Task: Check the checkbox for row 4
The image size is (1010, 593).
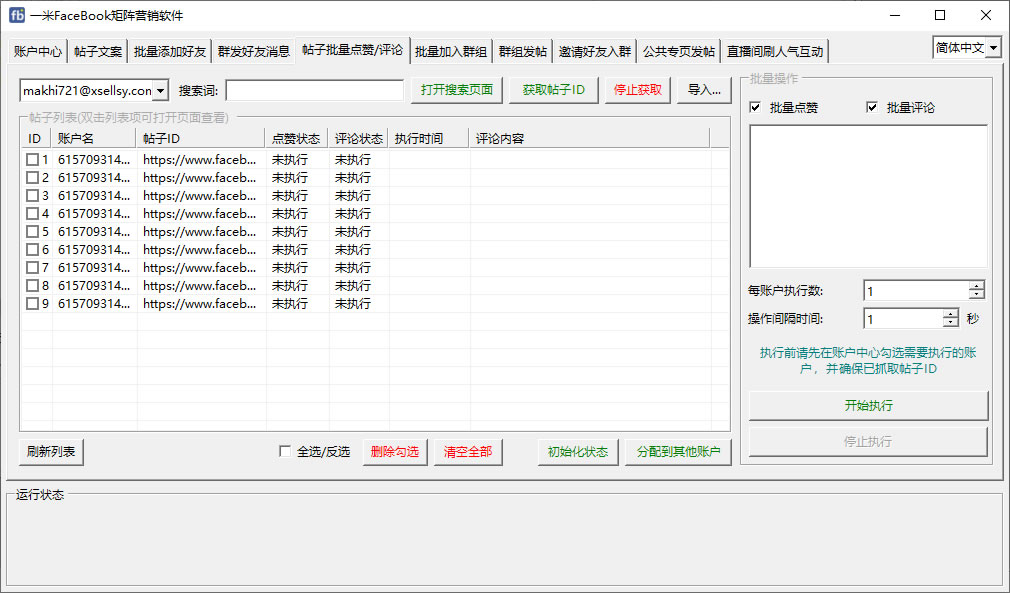Action: point(32,214)
